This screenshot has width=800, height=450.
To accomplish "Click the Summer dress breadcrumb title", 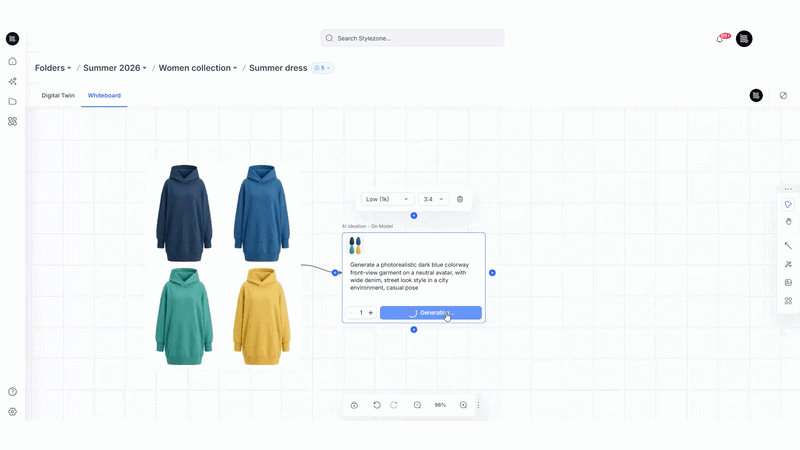I will coord(278,68).
